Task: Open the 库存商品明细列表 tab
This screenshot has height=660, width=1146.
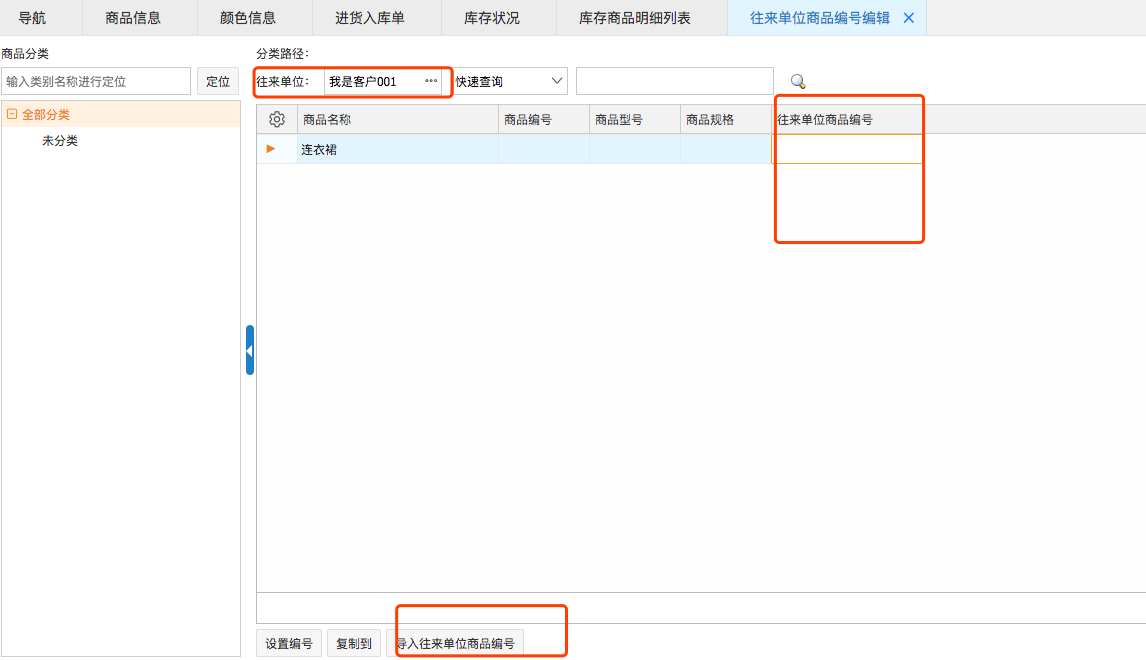Action: tap(640, 17)
